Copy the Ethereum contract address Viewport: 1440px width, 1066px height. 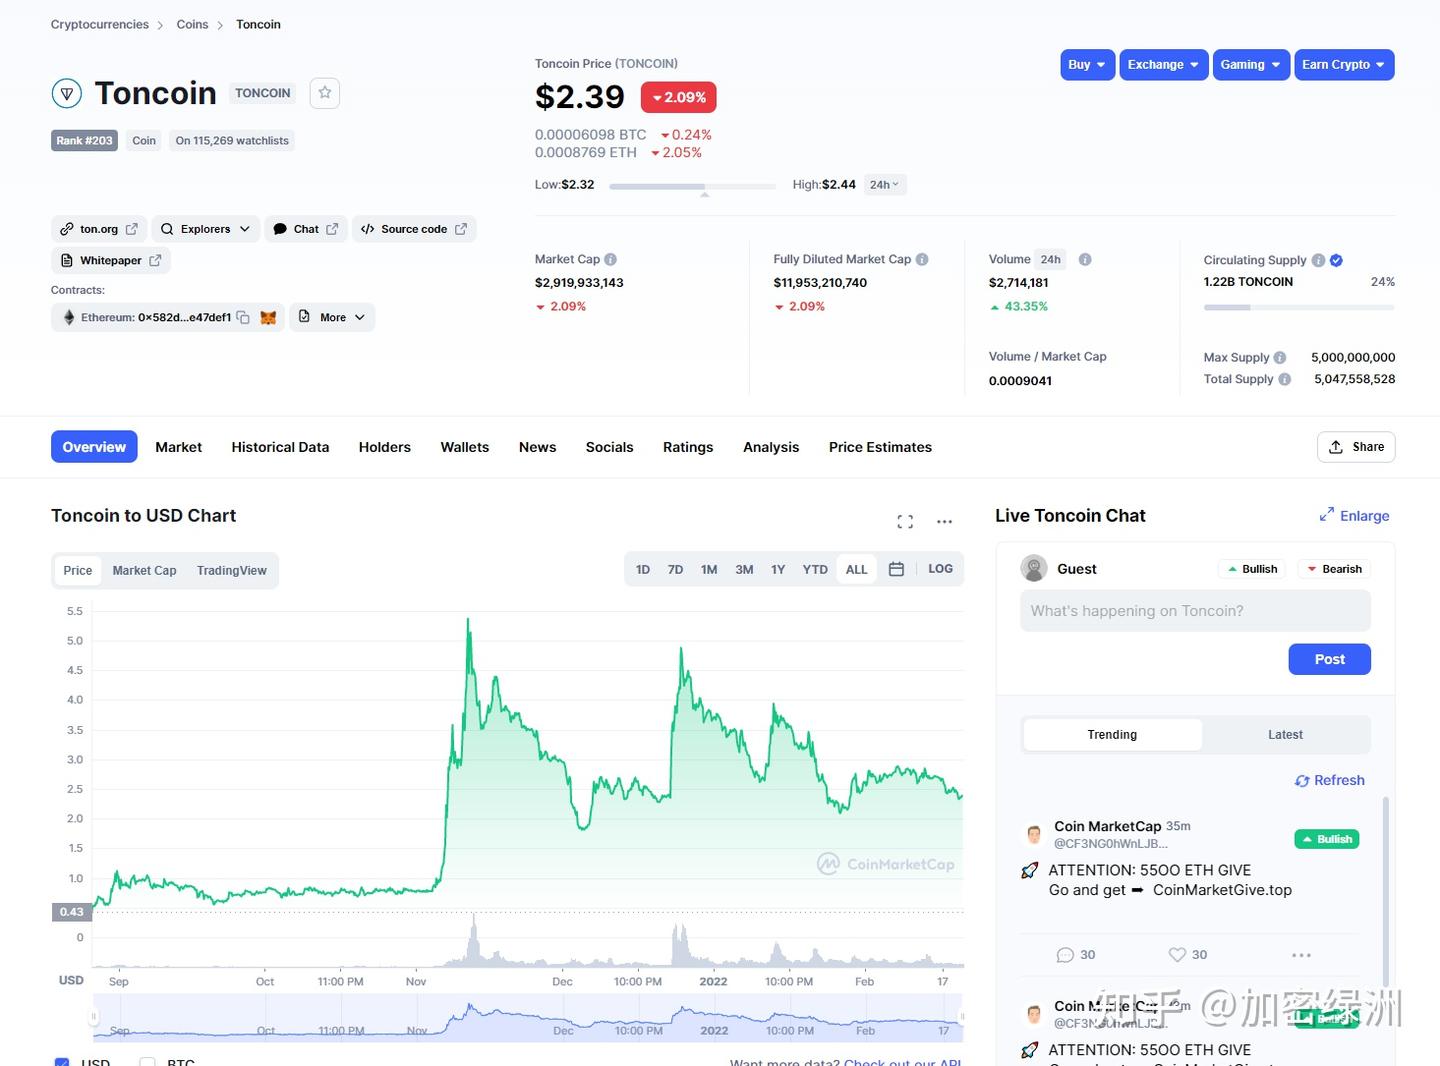tap(243, 317)
